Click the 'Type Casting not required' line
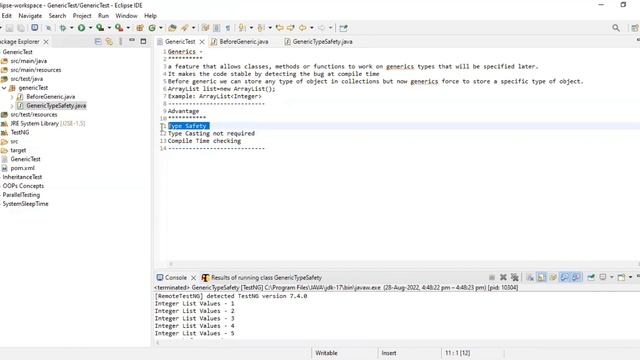Image resolution: width=640 pixels, height=360 pixels. 211,133
